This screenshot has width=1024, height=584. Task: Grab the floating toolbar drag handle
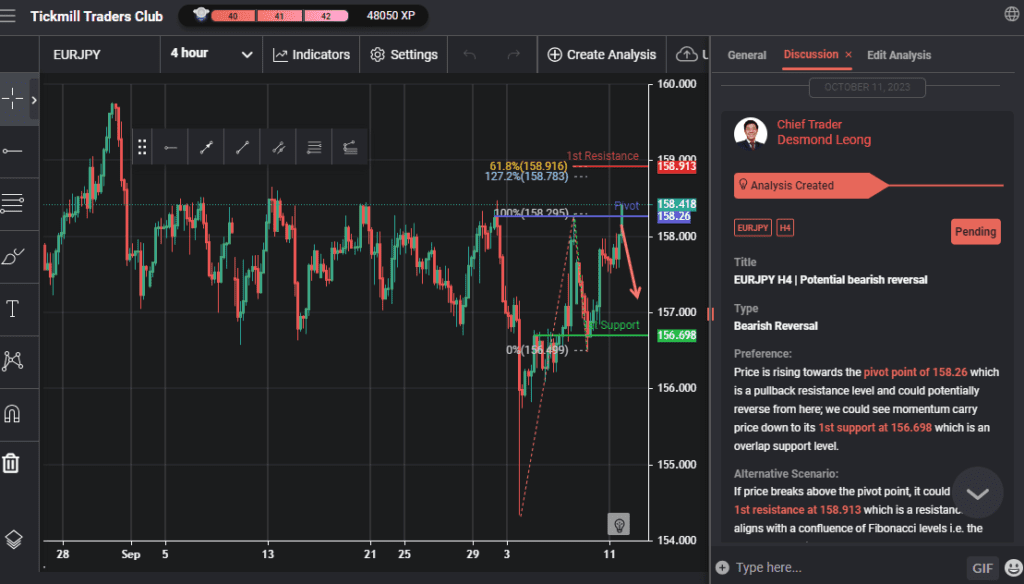point(142,148)
